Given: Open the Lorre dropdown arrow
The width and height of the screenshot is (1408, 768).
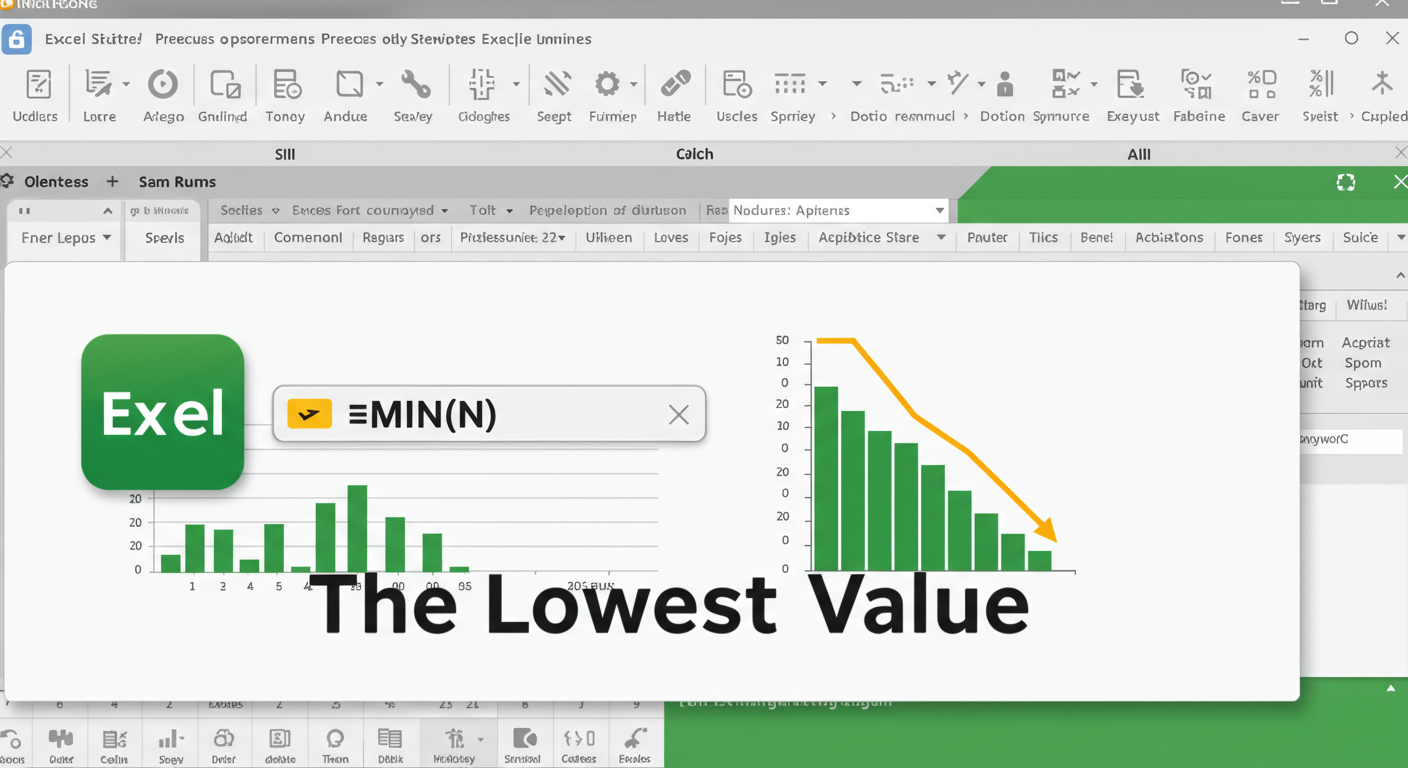Looking at the screenshot, I should click(126, 85).
